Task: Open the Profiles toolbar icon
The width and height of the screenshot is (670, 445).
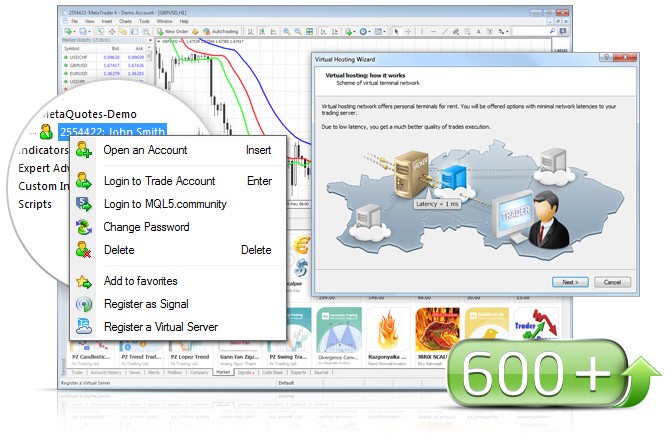Action: coord(83,32)
